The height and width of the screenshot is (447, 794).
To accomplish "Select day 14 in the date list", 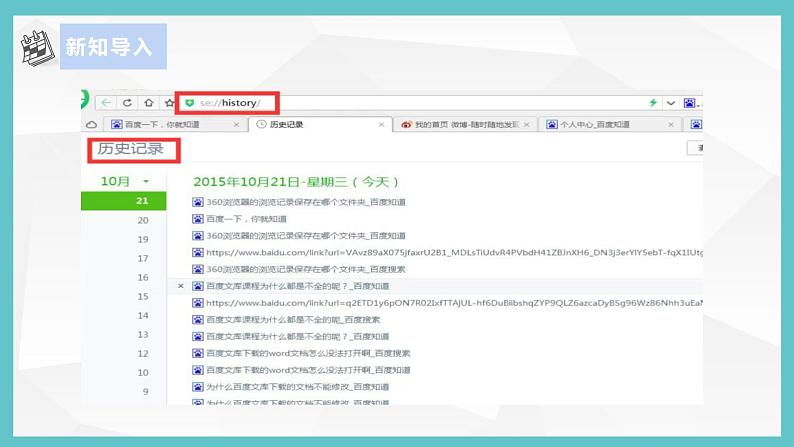I will tap(143, 315).
